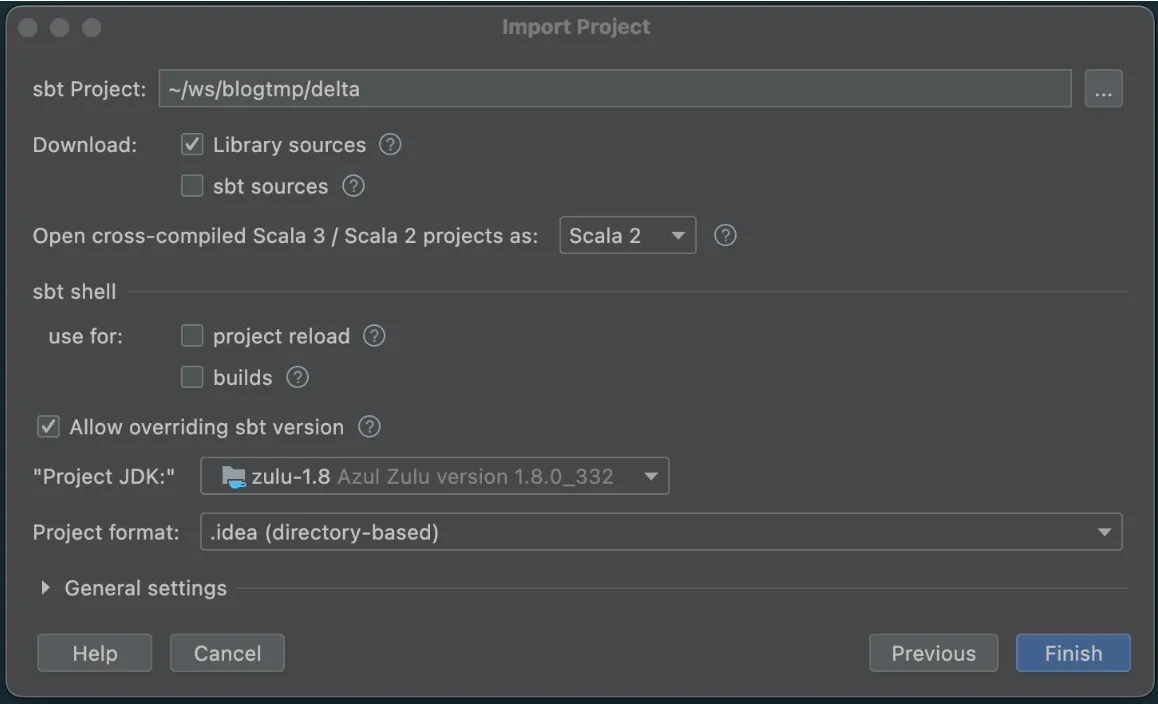Click help icon next to project reload
The width and height of the screenshot is (1158, 704).
(x=374, y=336)
